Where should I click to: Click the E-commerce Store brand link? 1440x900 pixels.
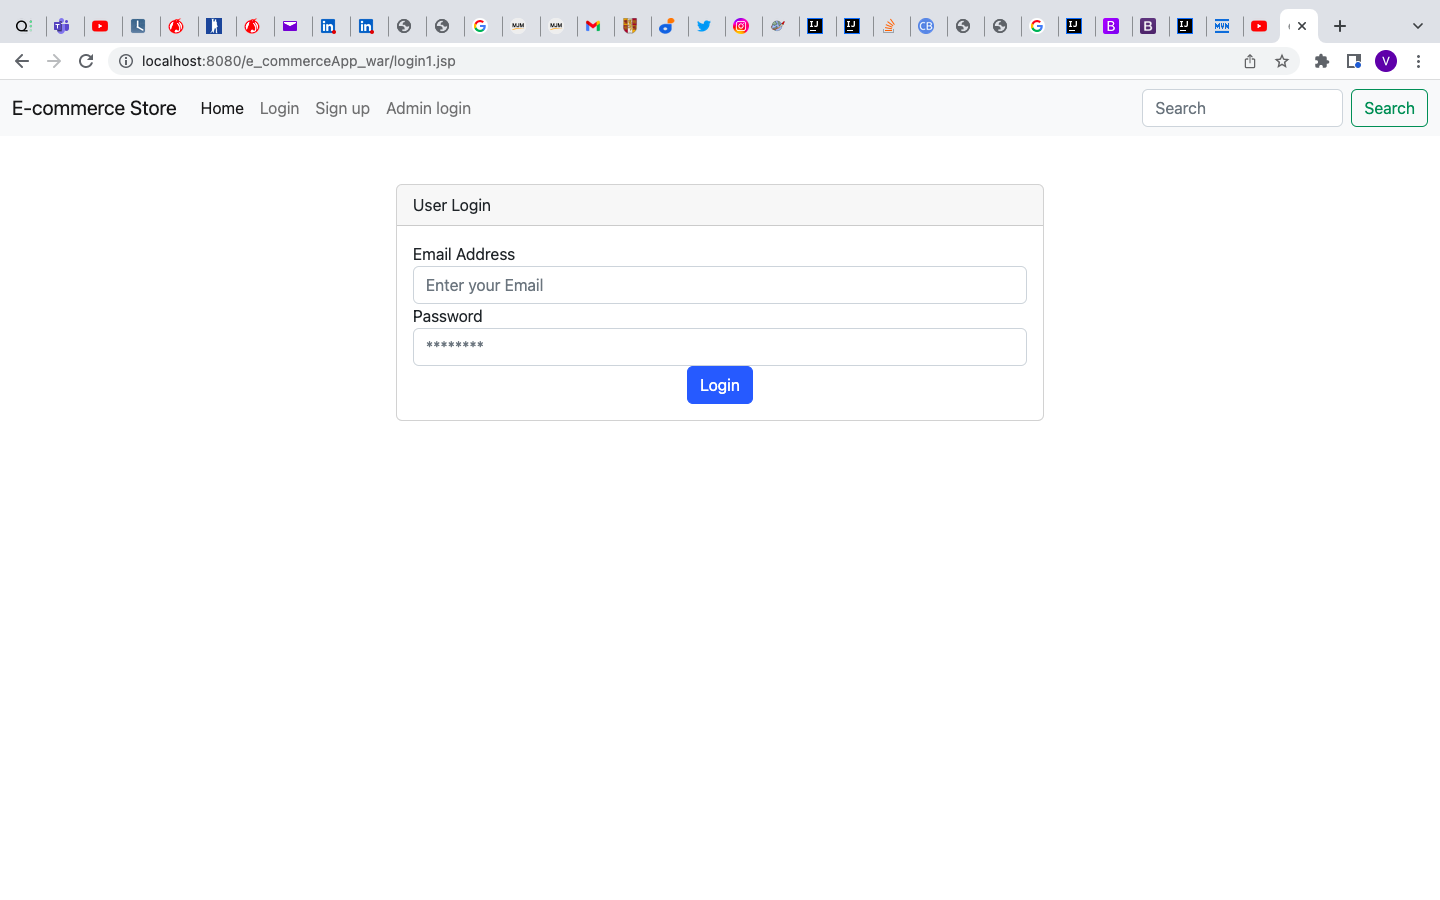[x=94, y=108]
